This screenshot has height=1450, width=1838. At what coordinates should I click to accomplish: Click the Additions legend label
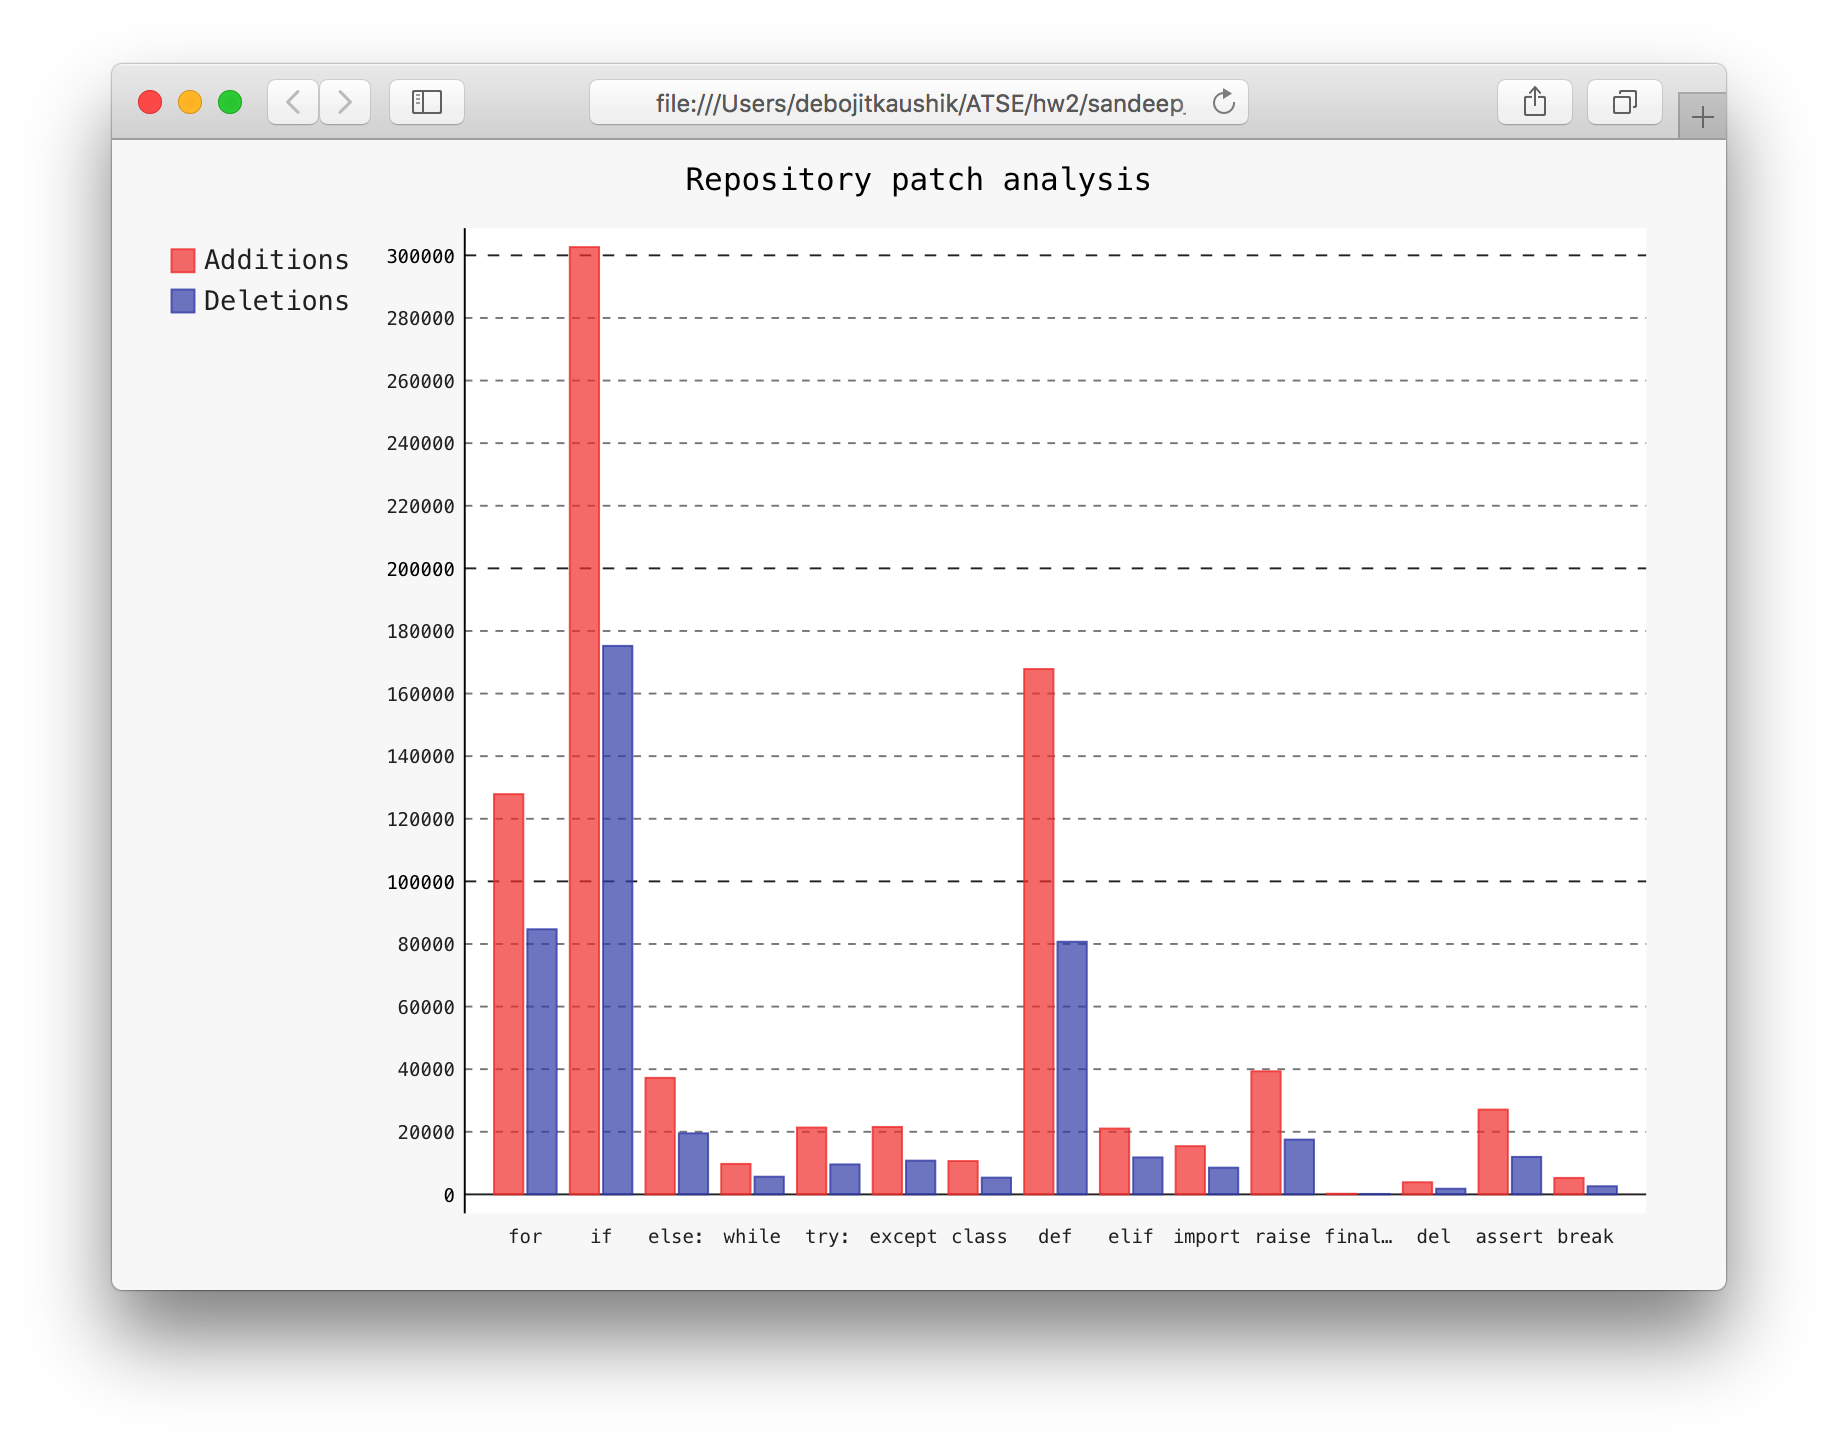coord(276,260)
